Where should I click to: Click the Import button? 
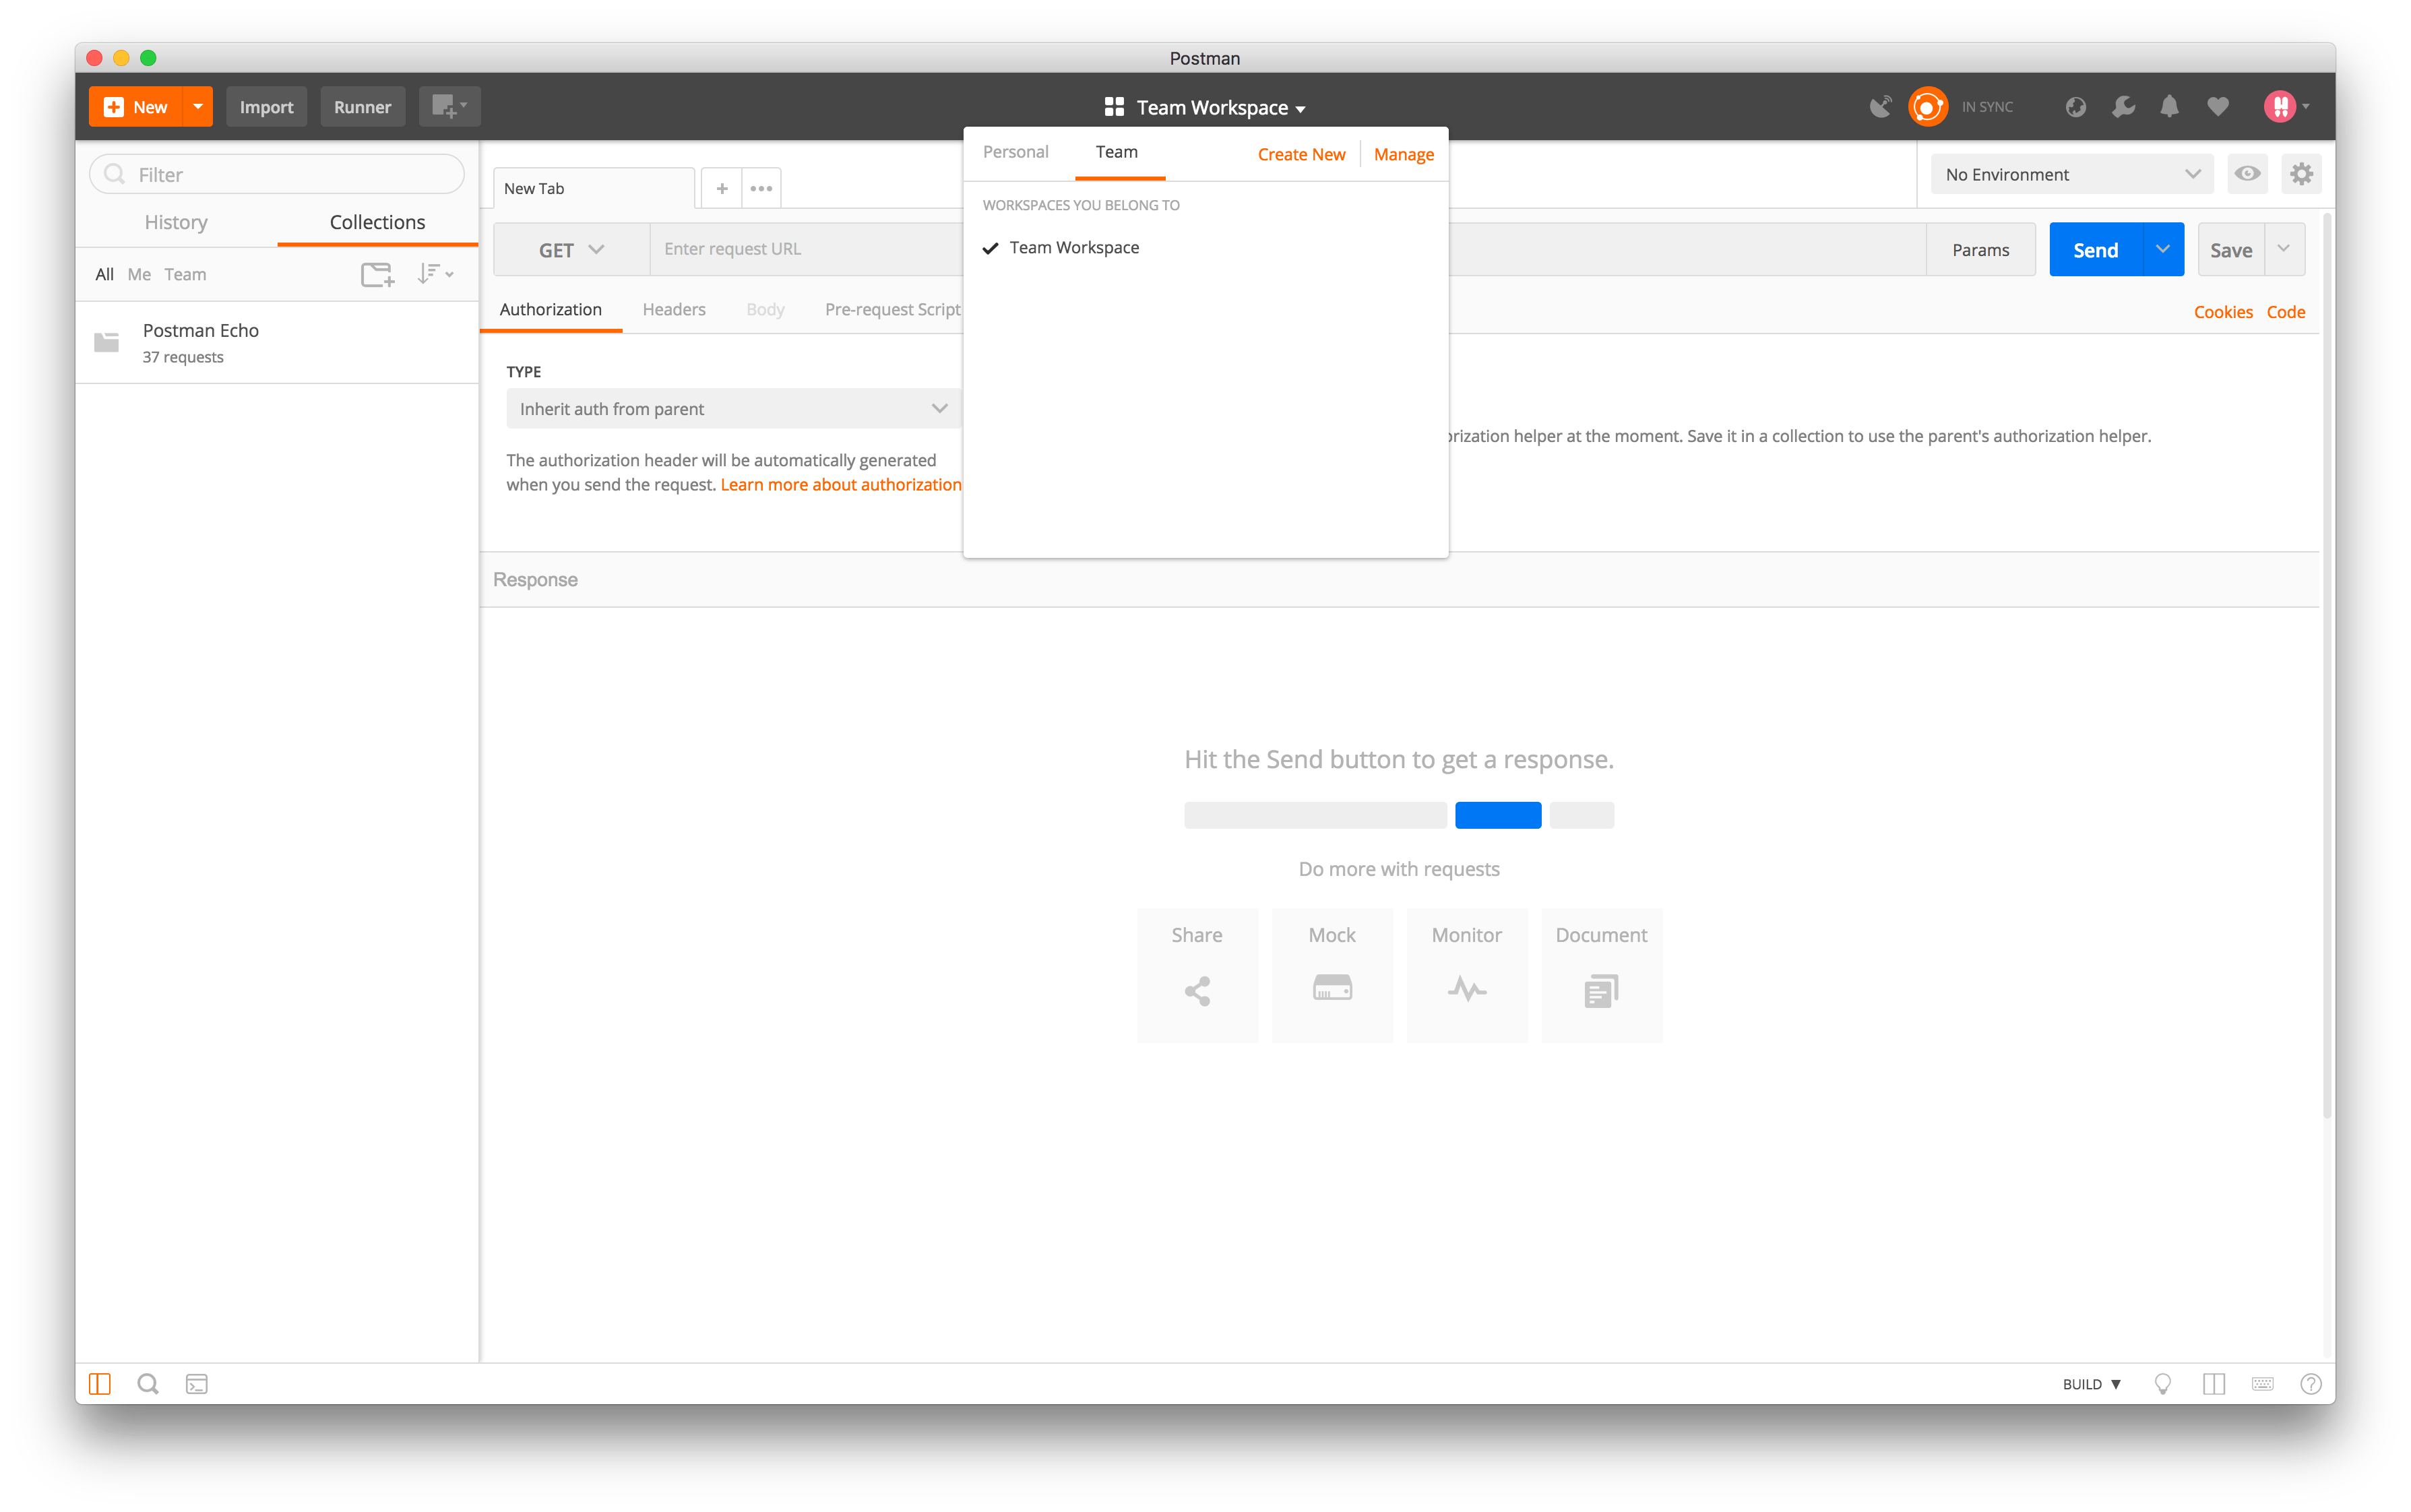coord(266,107)
